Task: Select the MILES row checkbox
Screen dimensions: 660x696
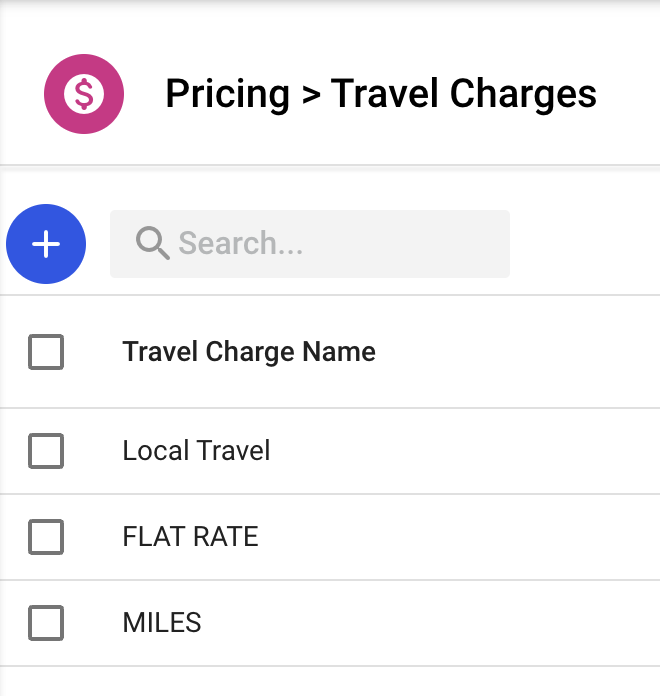Action: pos(46,623)
